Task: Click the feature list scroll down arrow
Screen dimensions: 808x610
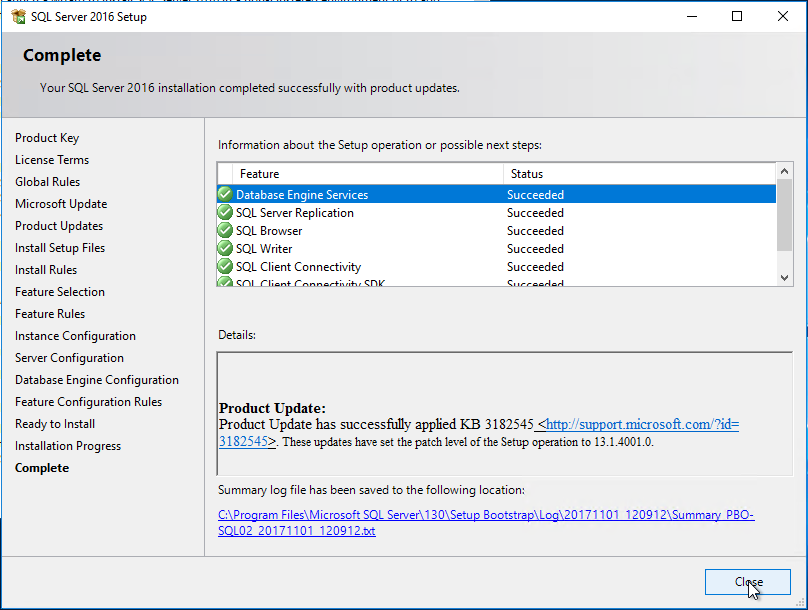Action: (x=784, y=278)
